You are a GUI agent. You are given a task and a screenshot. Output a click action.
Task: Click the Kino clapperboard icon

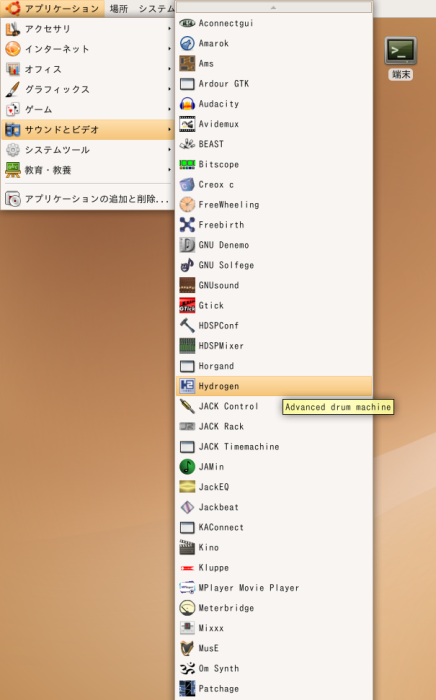coord(187,547)
